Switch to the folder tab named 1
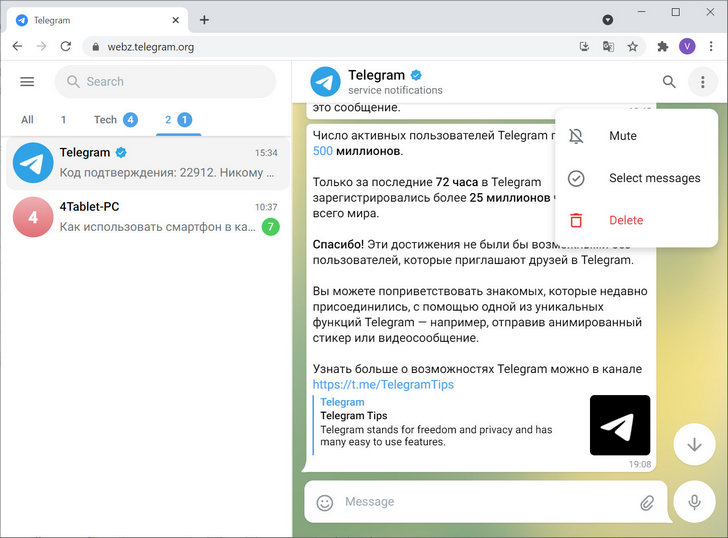 click(64, 120)
